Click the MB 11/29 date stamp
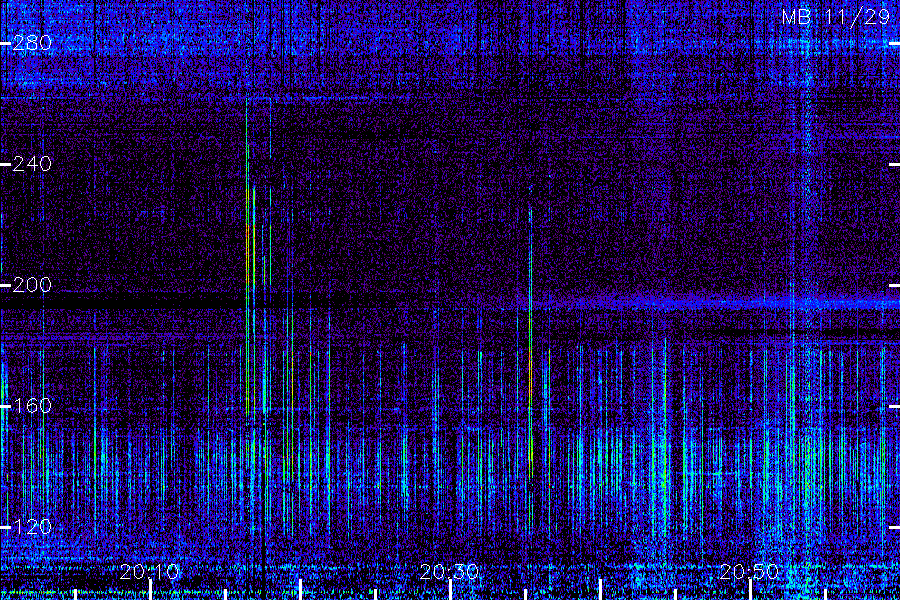The image size is (900, 600). [836, 17]
